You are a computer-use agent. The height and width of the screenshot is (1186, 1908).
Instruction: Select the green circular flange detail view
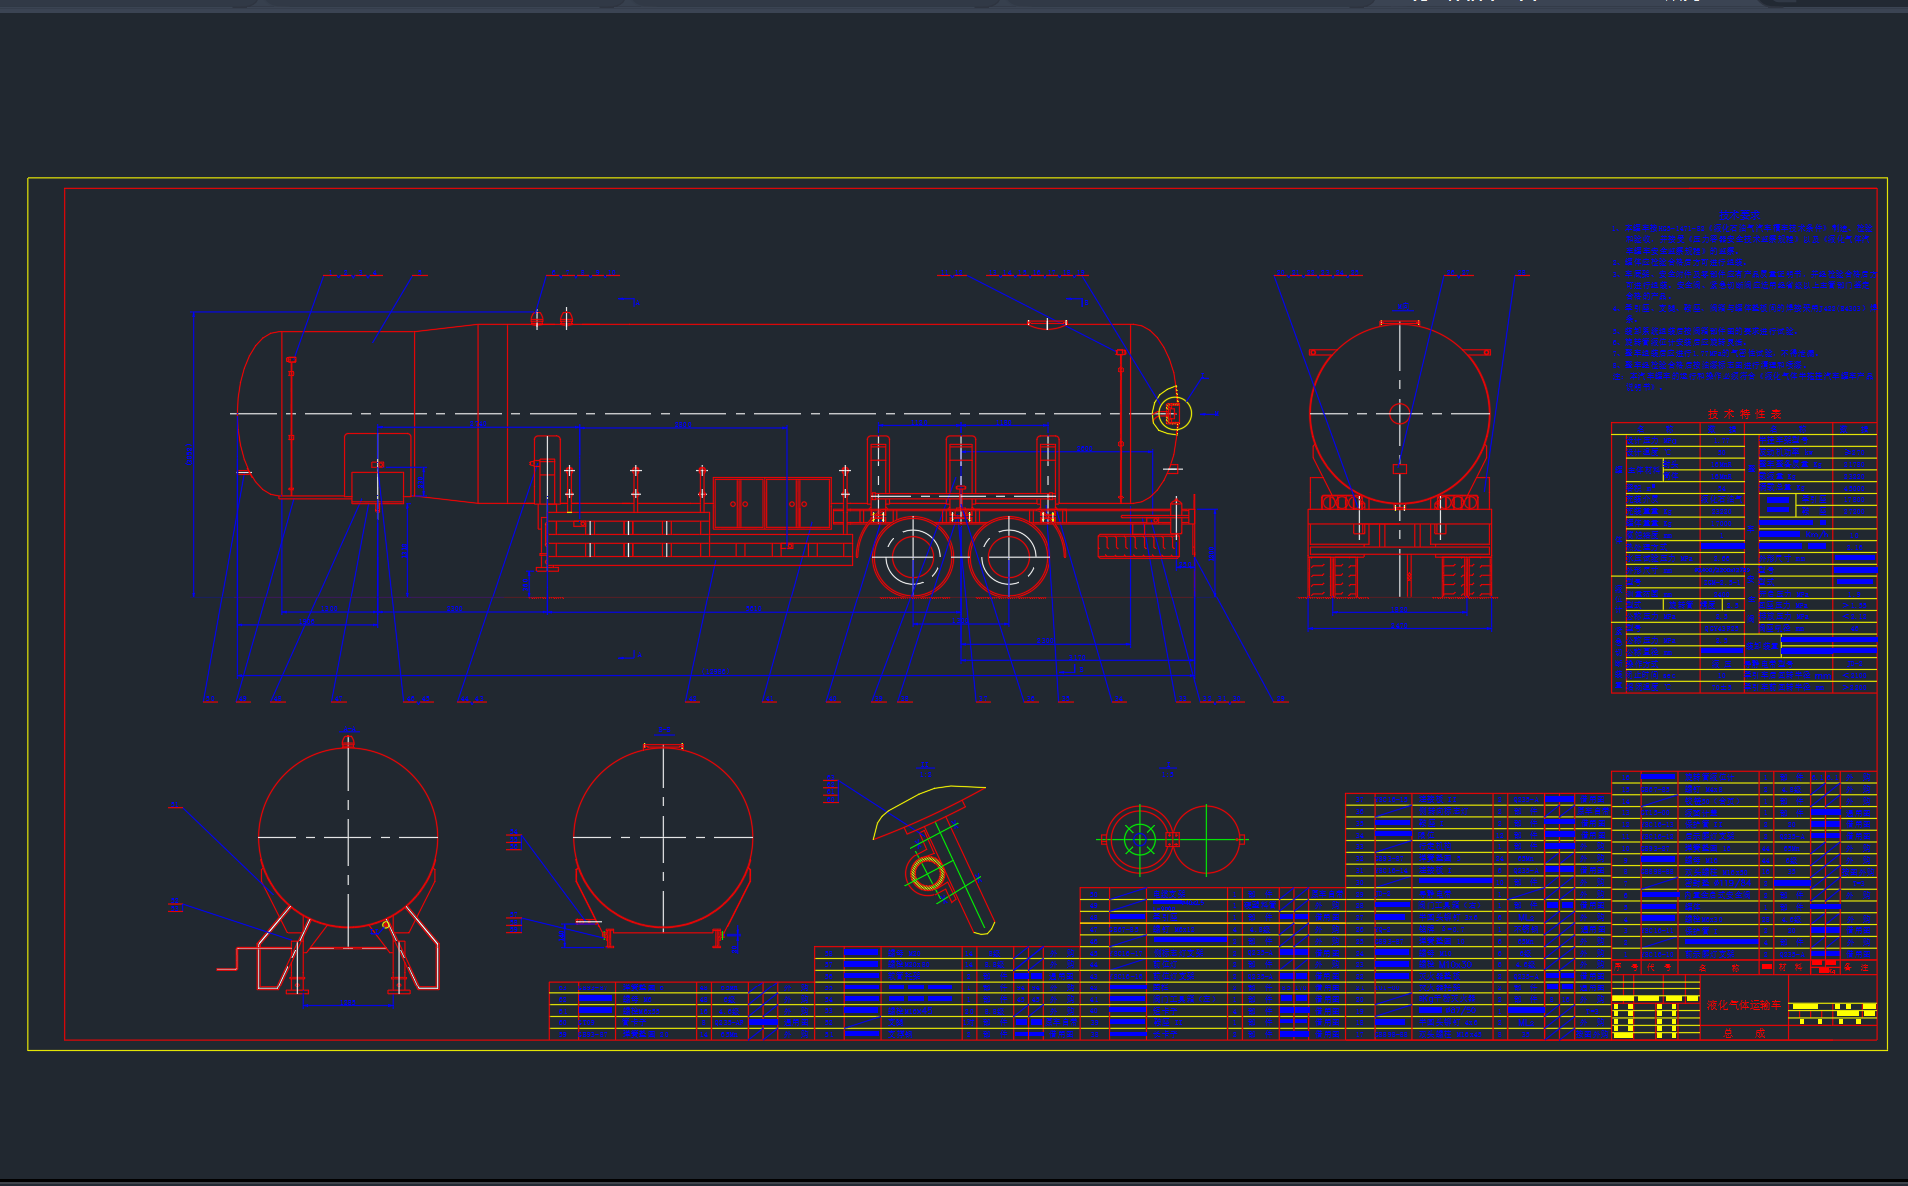pyautogui.click(x=1139, y=839)
